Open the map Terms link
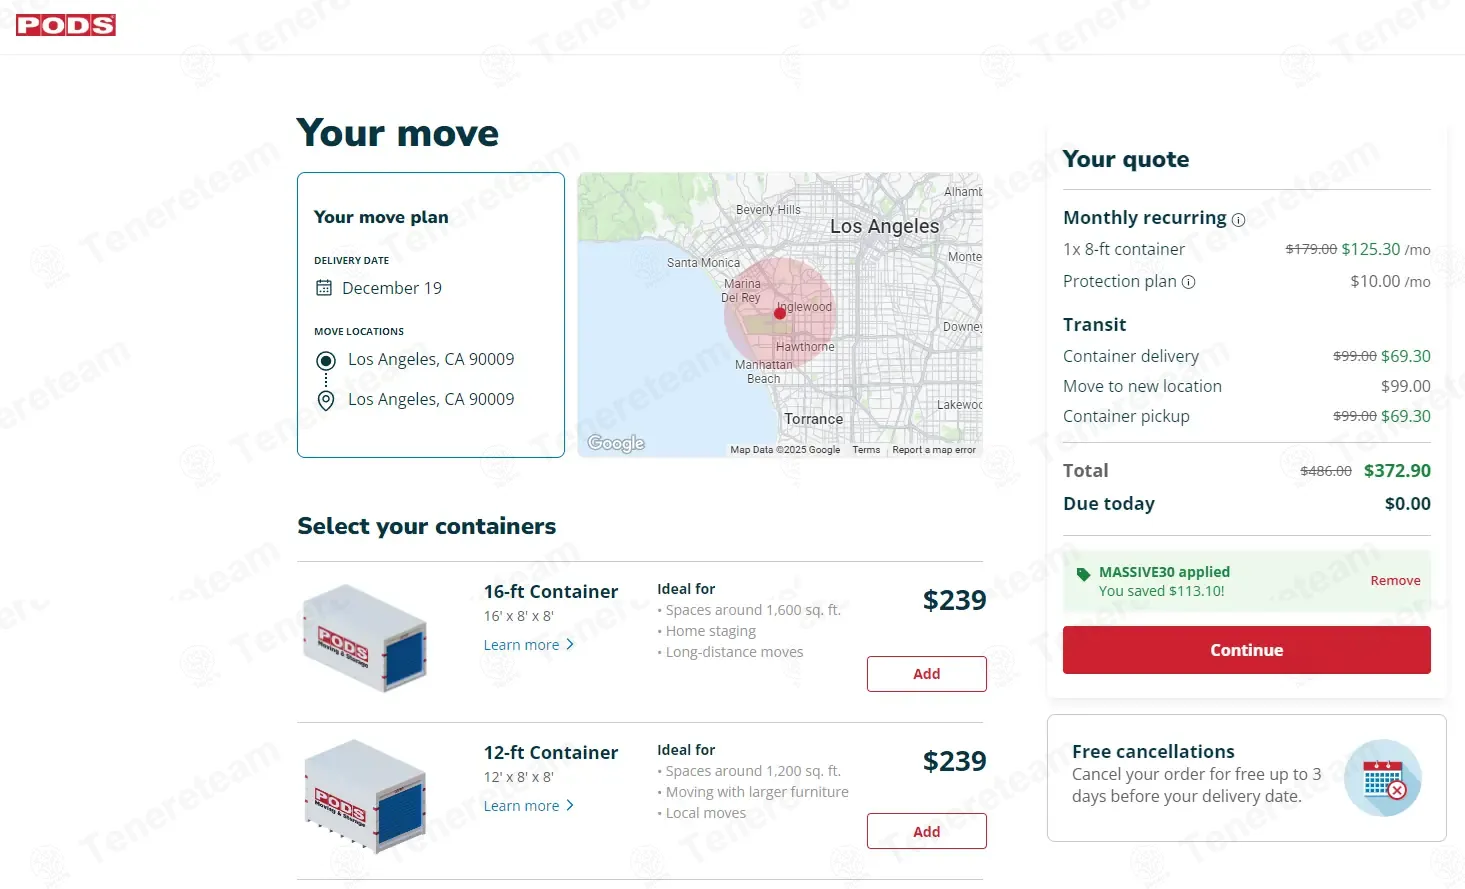The height and width of the screenshot is (889, 1465). (866, 450)
